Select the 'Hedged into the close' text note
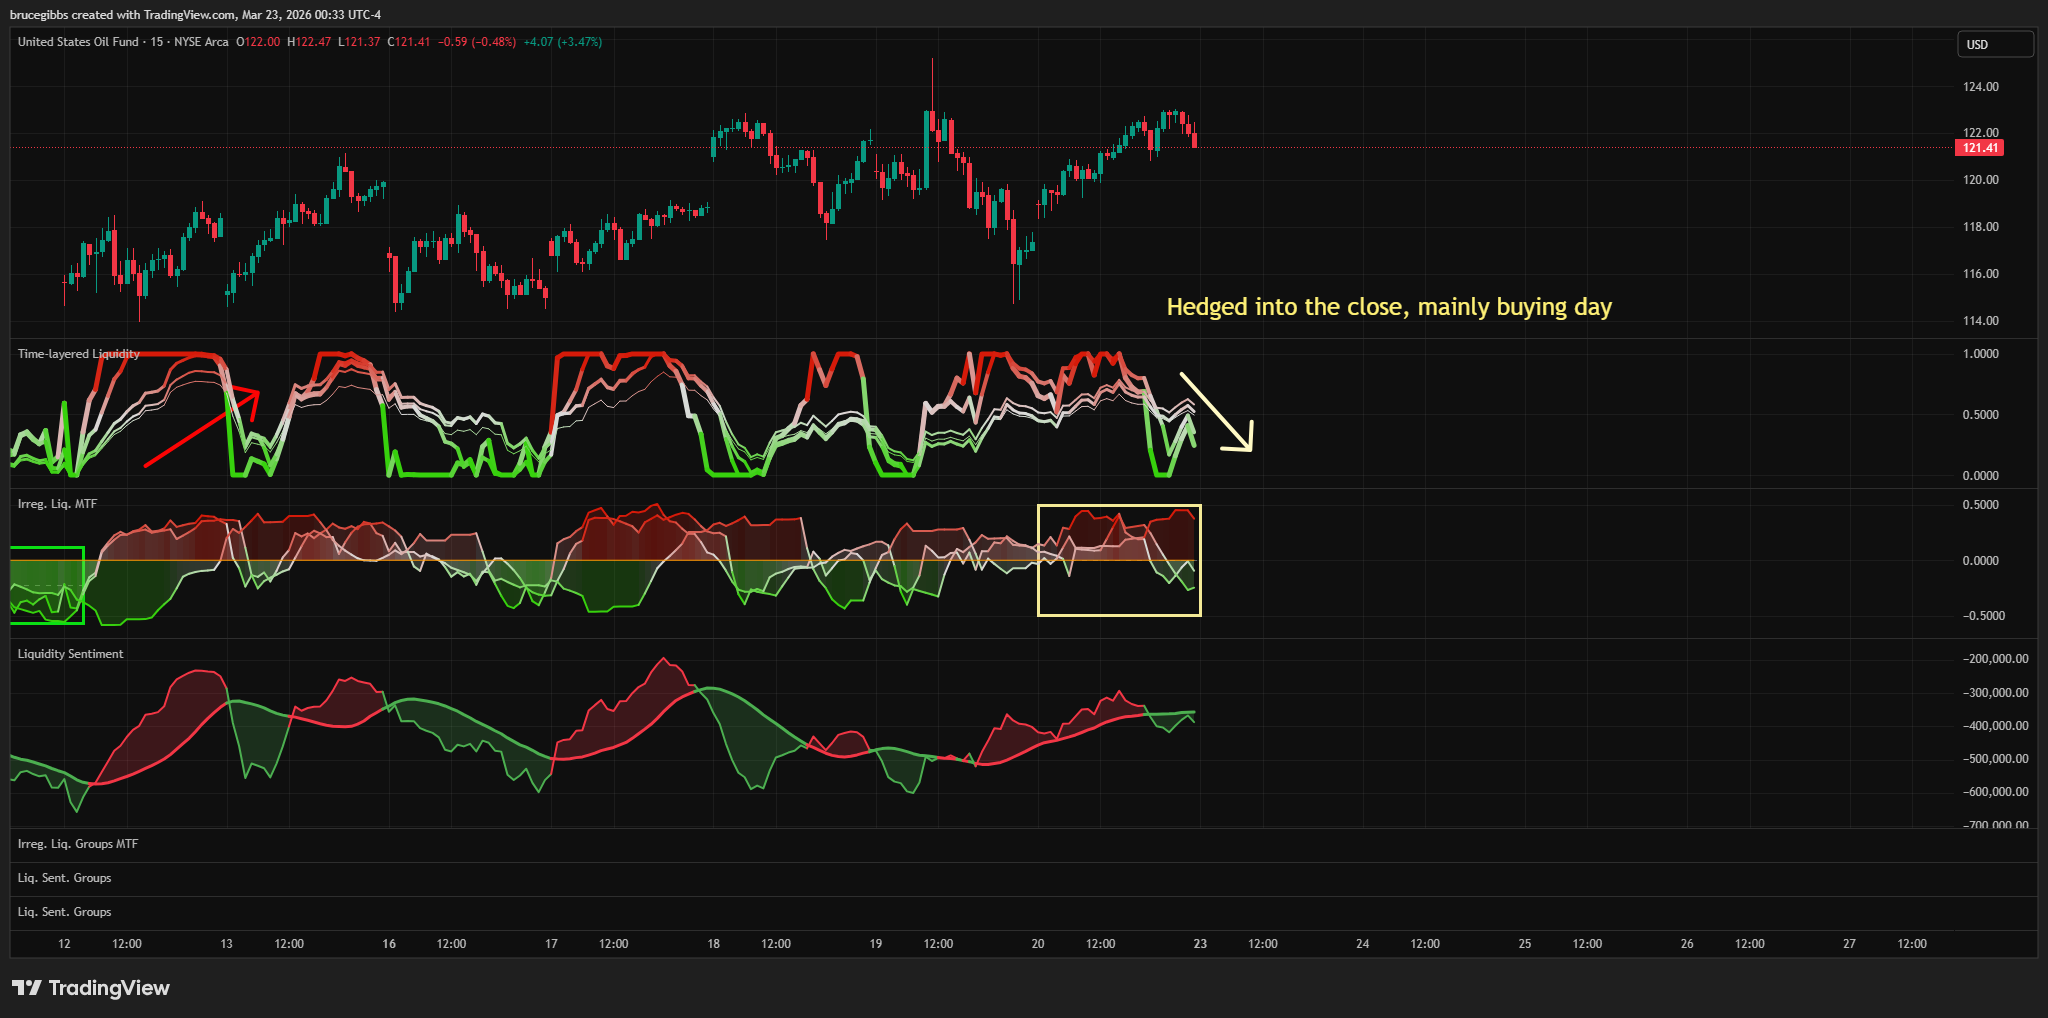This screenshot has height=1018, width=2048. pos(1388,307)
